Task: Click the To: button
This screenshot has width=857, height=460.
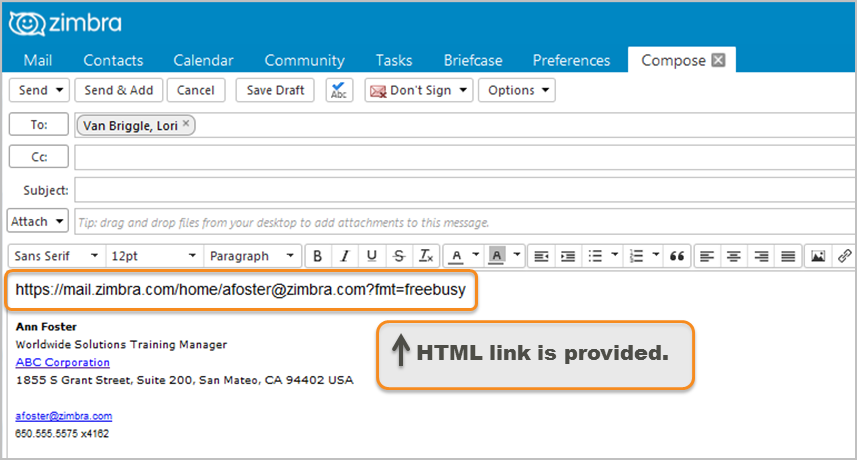Action: tap(39, 125)
